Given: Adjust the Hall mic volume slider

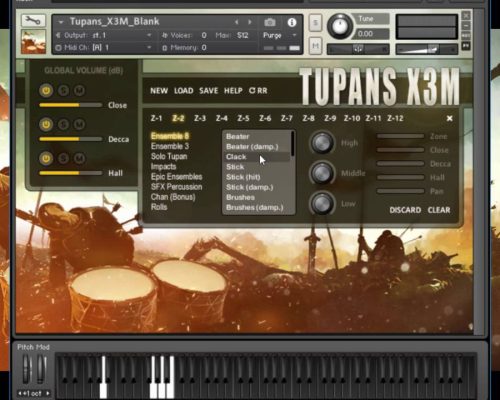Looking at the screenshot, I should (71, 173).
